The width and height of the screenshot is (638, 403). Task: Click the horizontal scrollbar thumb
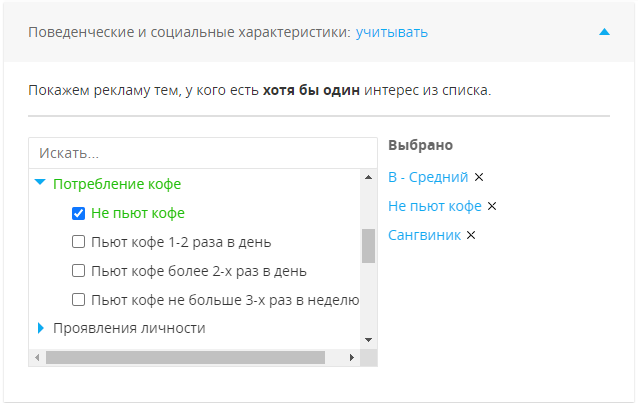point(185,357)
